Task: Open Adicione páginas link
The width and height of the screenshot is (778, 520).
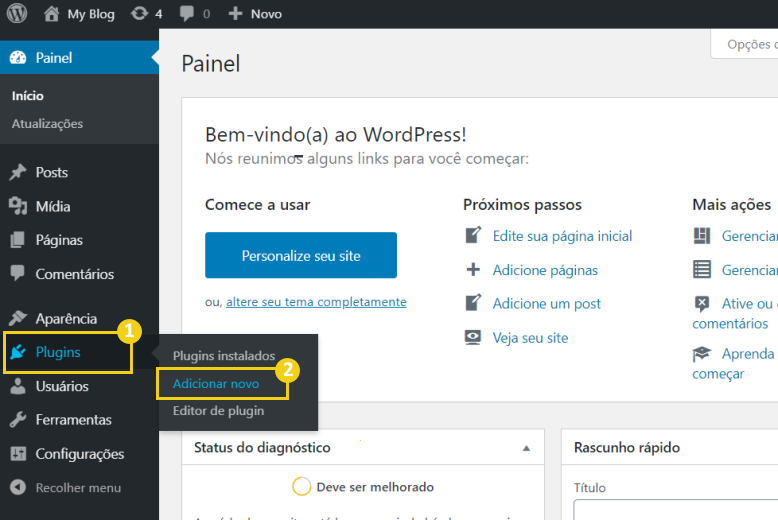Action: coord(545,270)
